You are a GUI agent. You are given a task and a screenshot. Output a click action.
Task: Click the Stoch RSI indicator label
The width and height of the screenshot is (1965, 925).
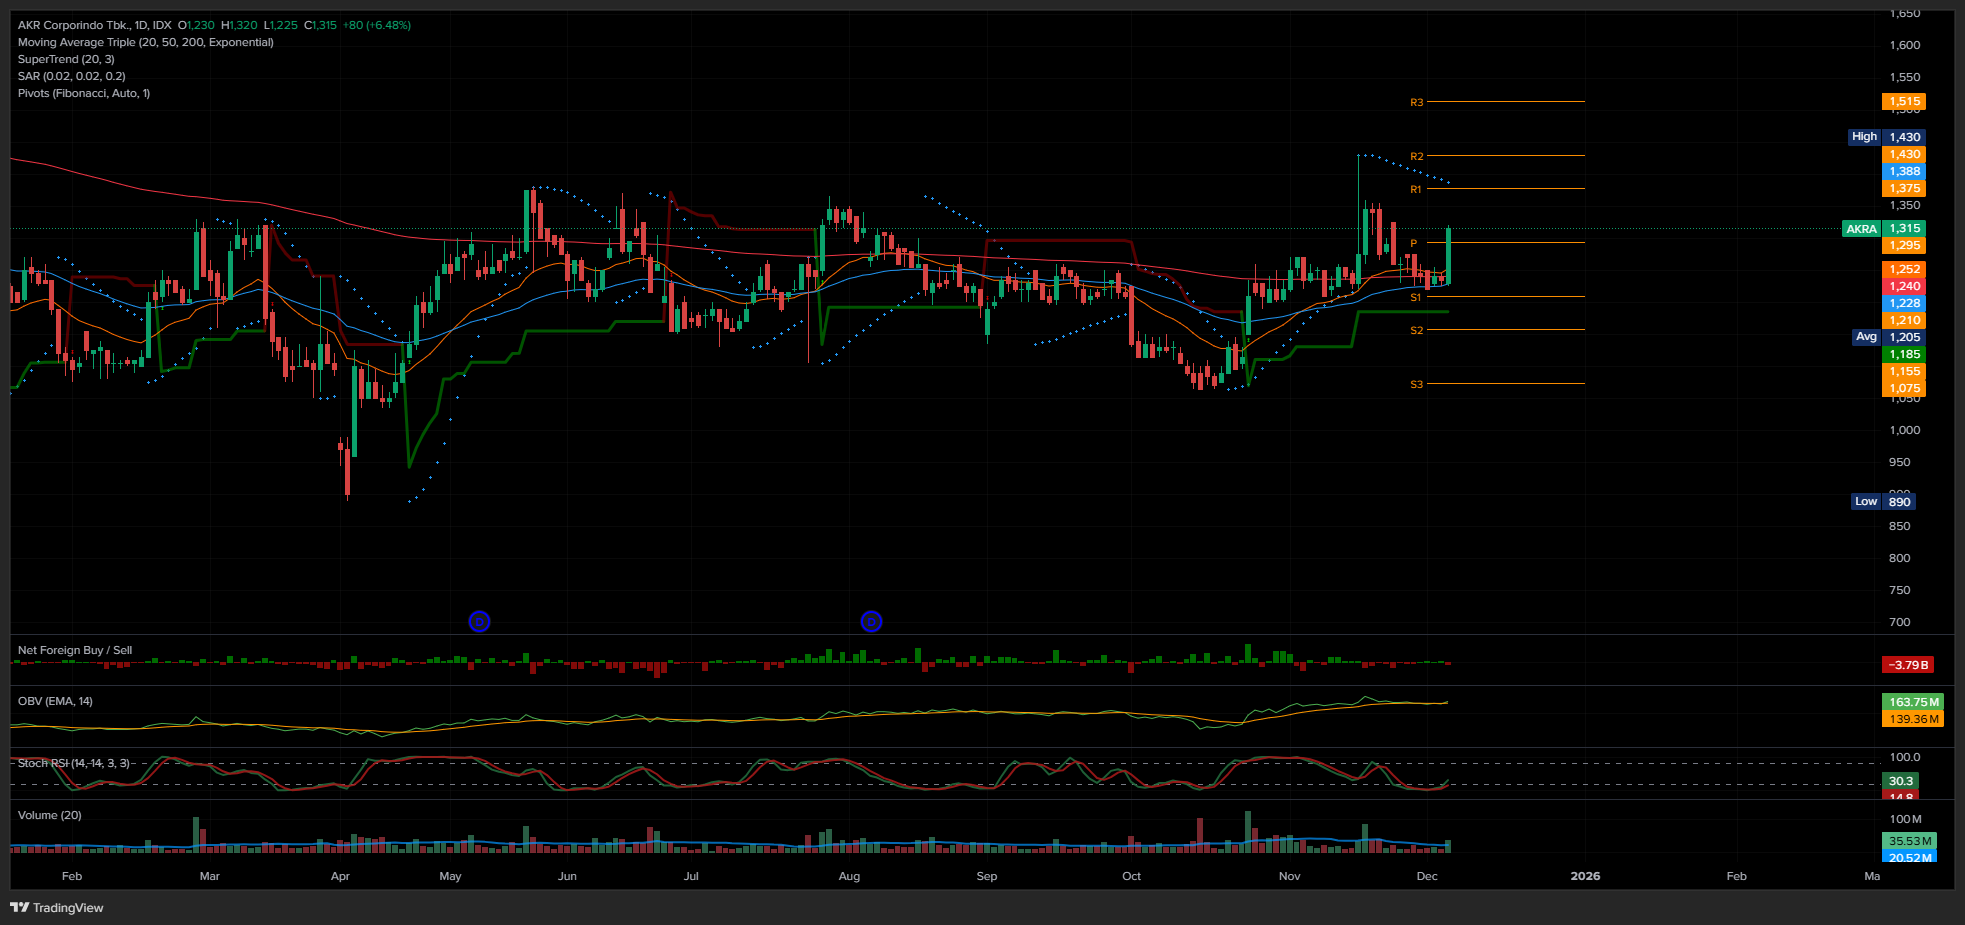pyautogui.click(x=73, y=763)
